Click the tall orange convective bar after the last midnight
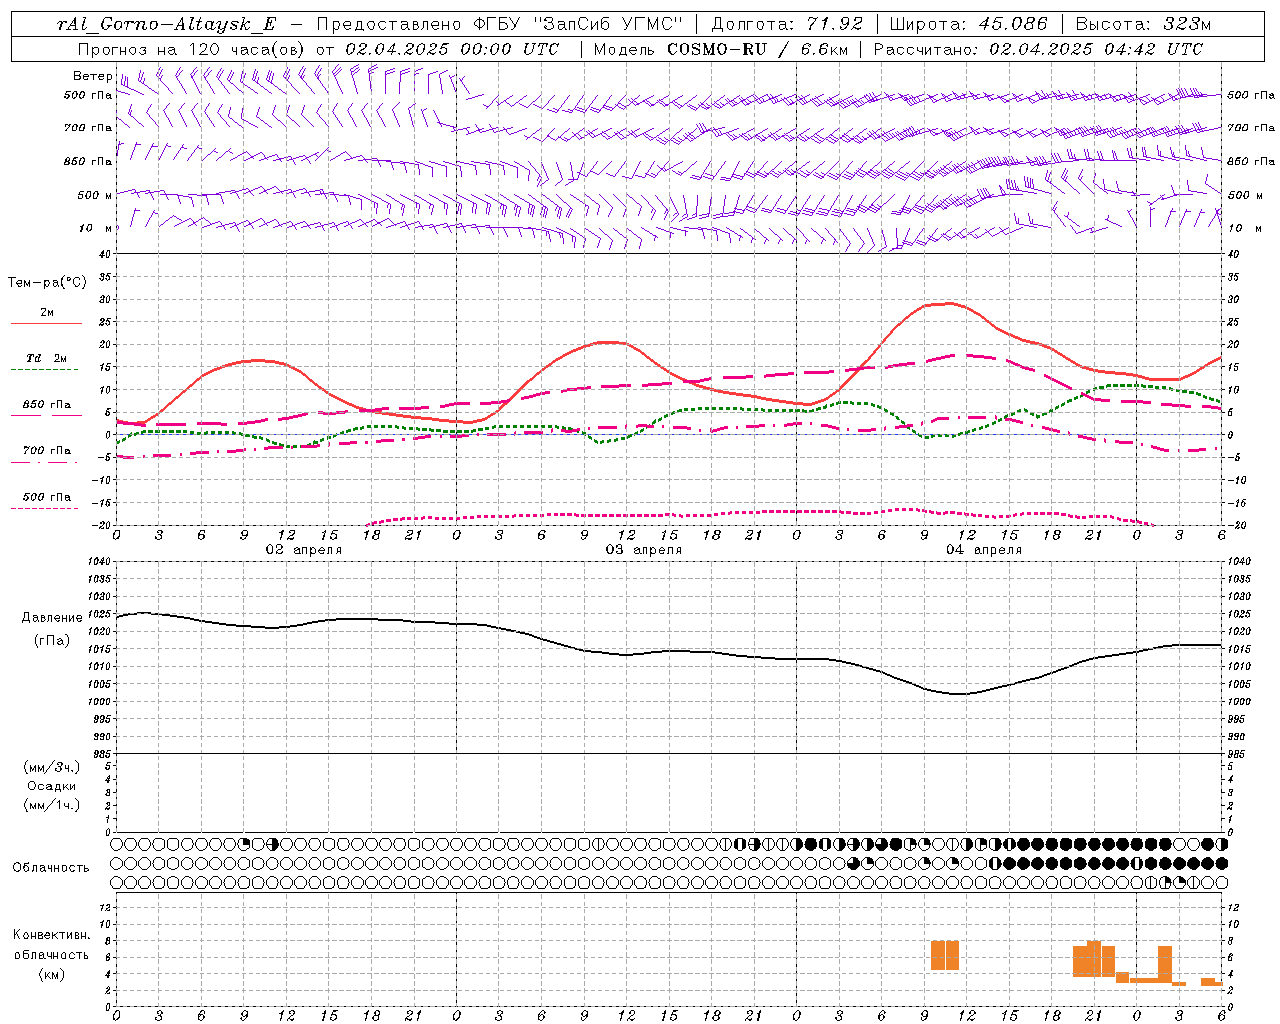Image resolution: width=1280 pixels, height=1024 pixels. pyautogui.click(x=1164, y=964)
